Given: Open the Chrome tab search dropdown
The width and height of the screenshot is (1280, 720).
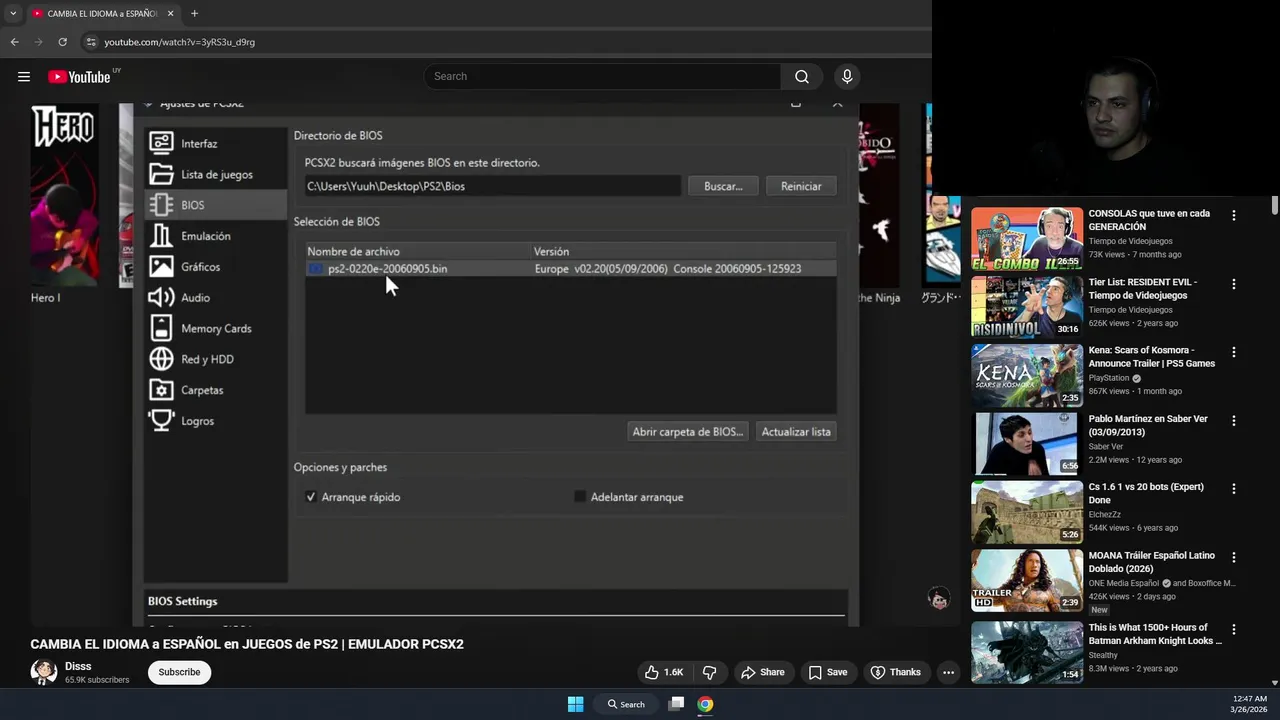Looking at the screenshot, I should (x=13, y=14).
